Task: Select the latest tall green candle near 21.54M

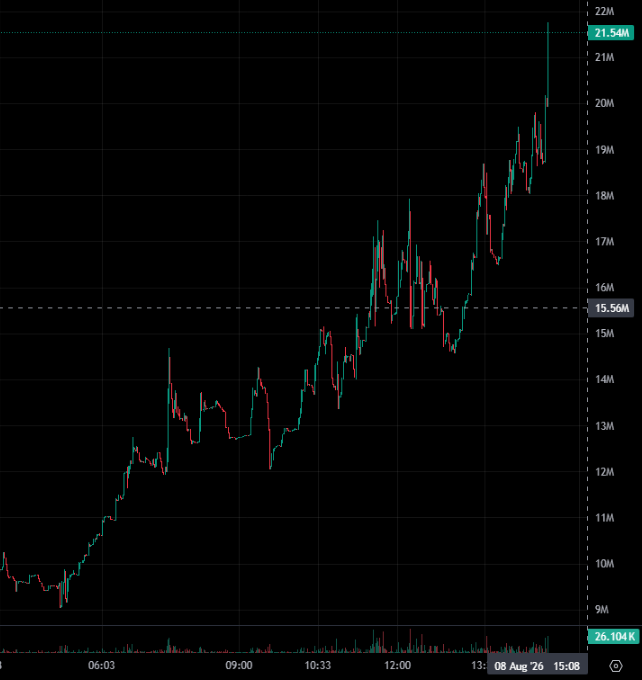Action: click(548, 63)
